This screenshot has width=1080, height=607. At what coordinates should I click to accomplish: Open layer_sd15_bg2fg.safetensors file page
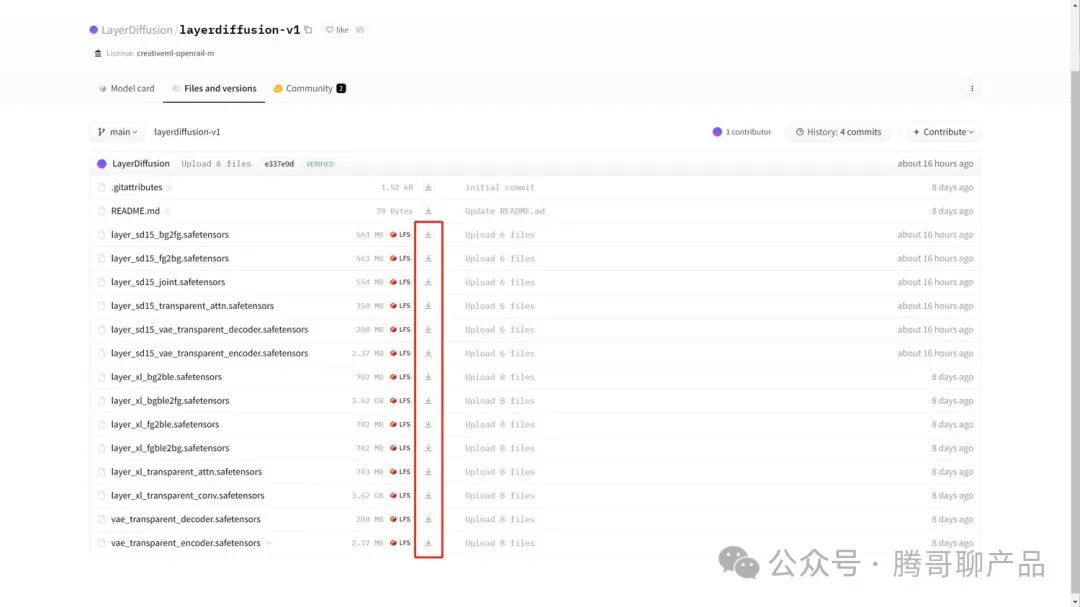(x=169, y=235)
